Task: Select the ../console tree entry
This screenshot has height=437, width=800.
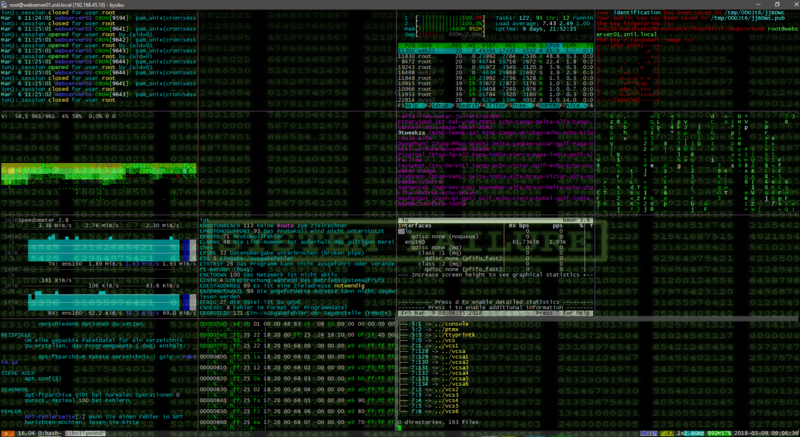Action: click(x=454, y=325)
